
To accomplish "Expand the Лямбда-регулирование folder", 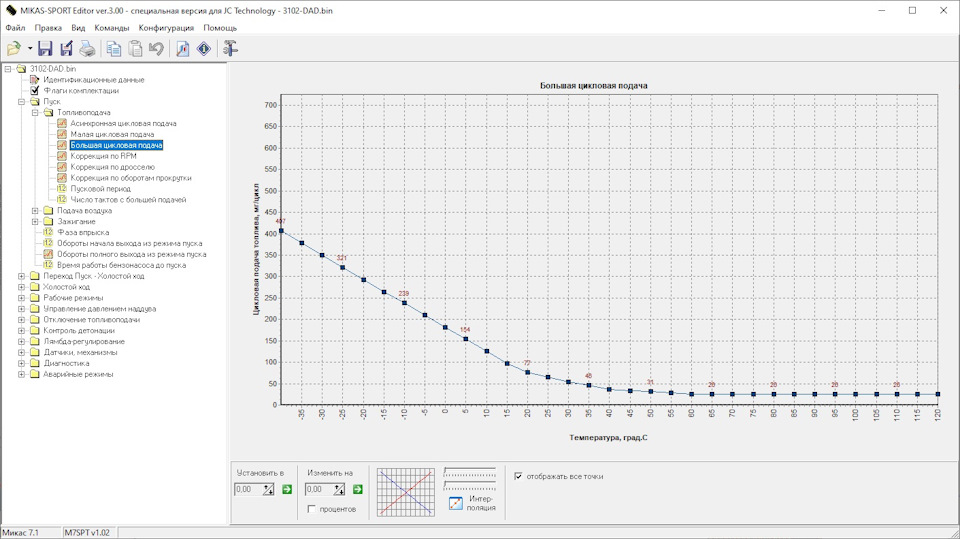I will click(21, 342).
